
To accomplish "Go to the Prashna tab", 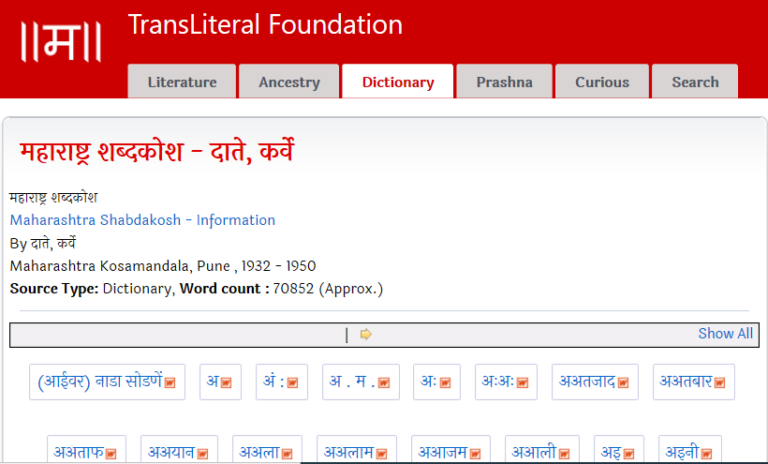I will (x=504, y=82).
